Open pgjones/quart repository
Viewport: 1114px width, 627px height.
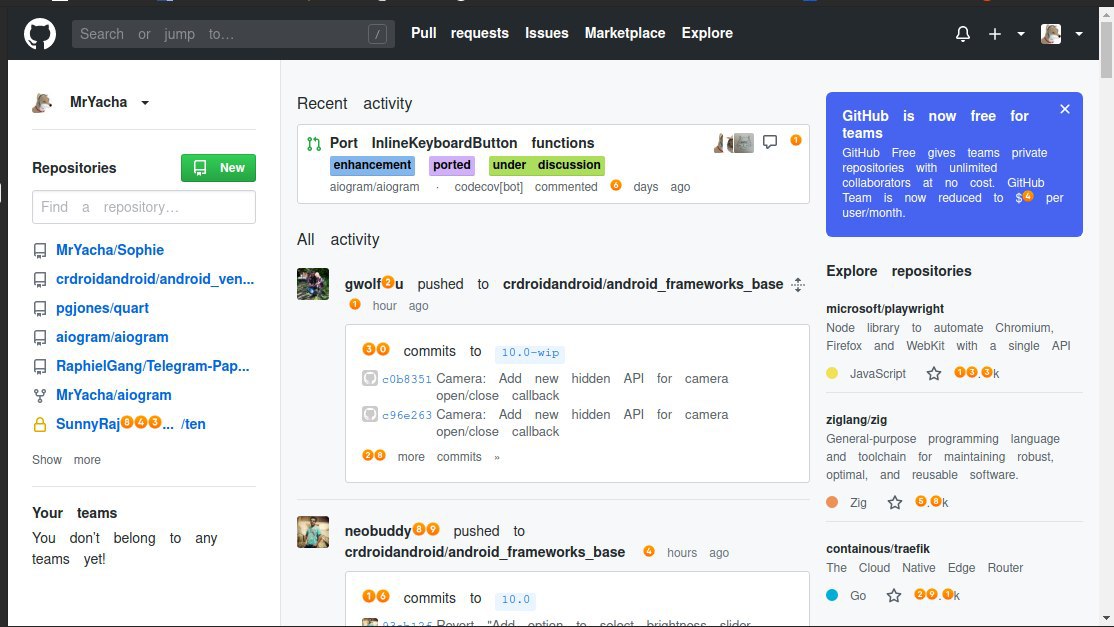point(102,308)
